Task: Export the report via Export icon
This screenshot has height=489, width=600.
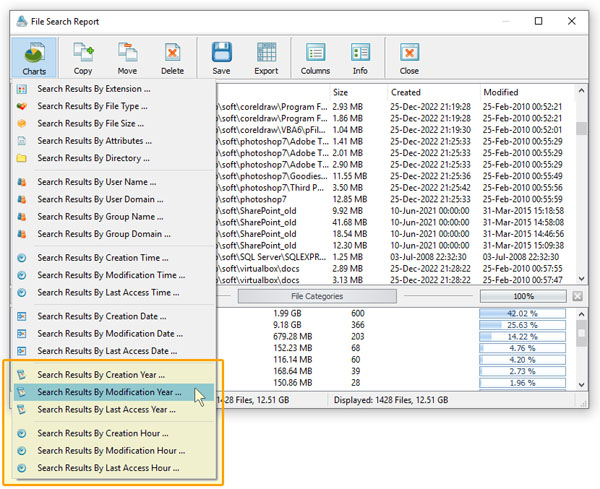Action: pyautogui.click(x=266, y=57)
